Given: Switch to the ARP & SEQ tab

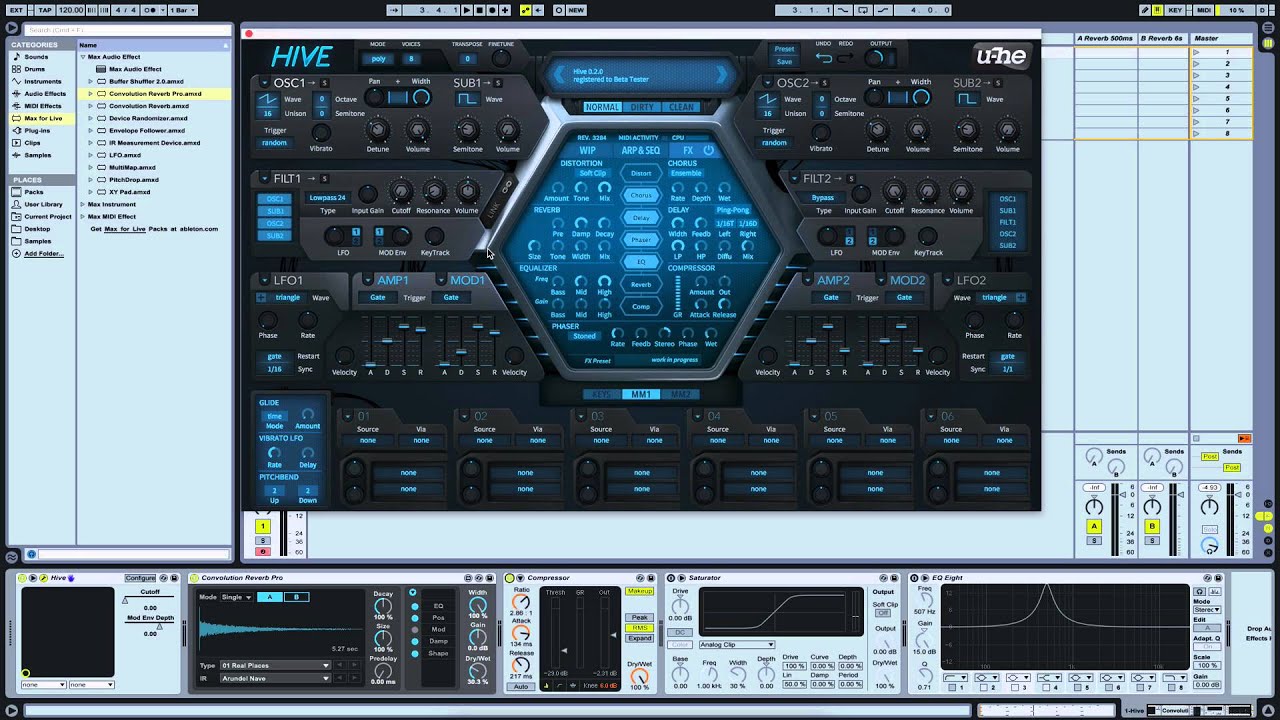Looking at the screenshot, I should pos(641,150).
